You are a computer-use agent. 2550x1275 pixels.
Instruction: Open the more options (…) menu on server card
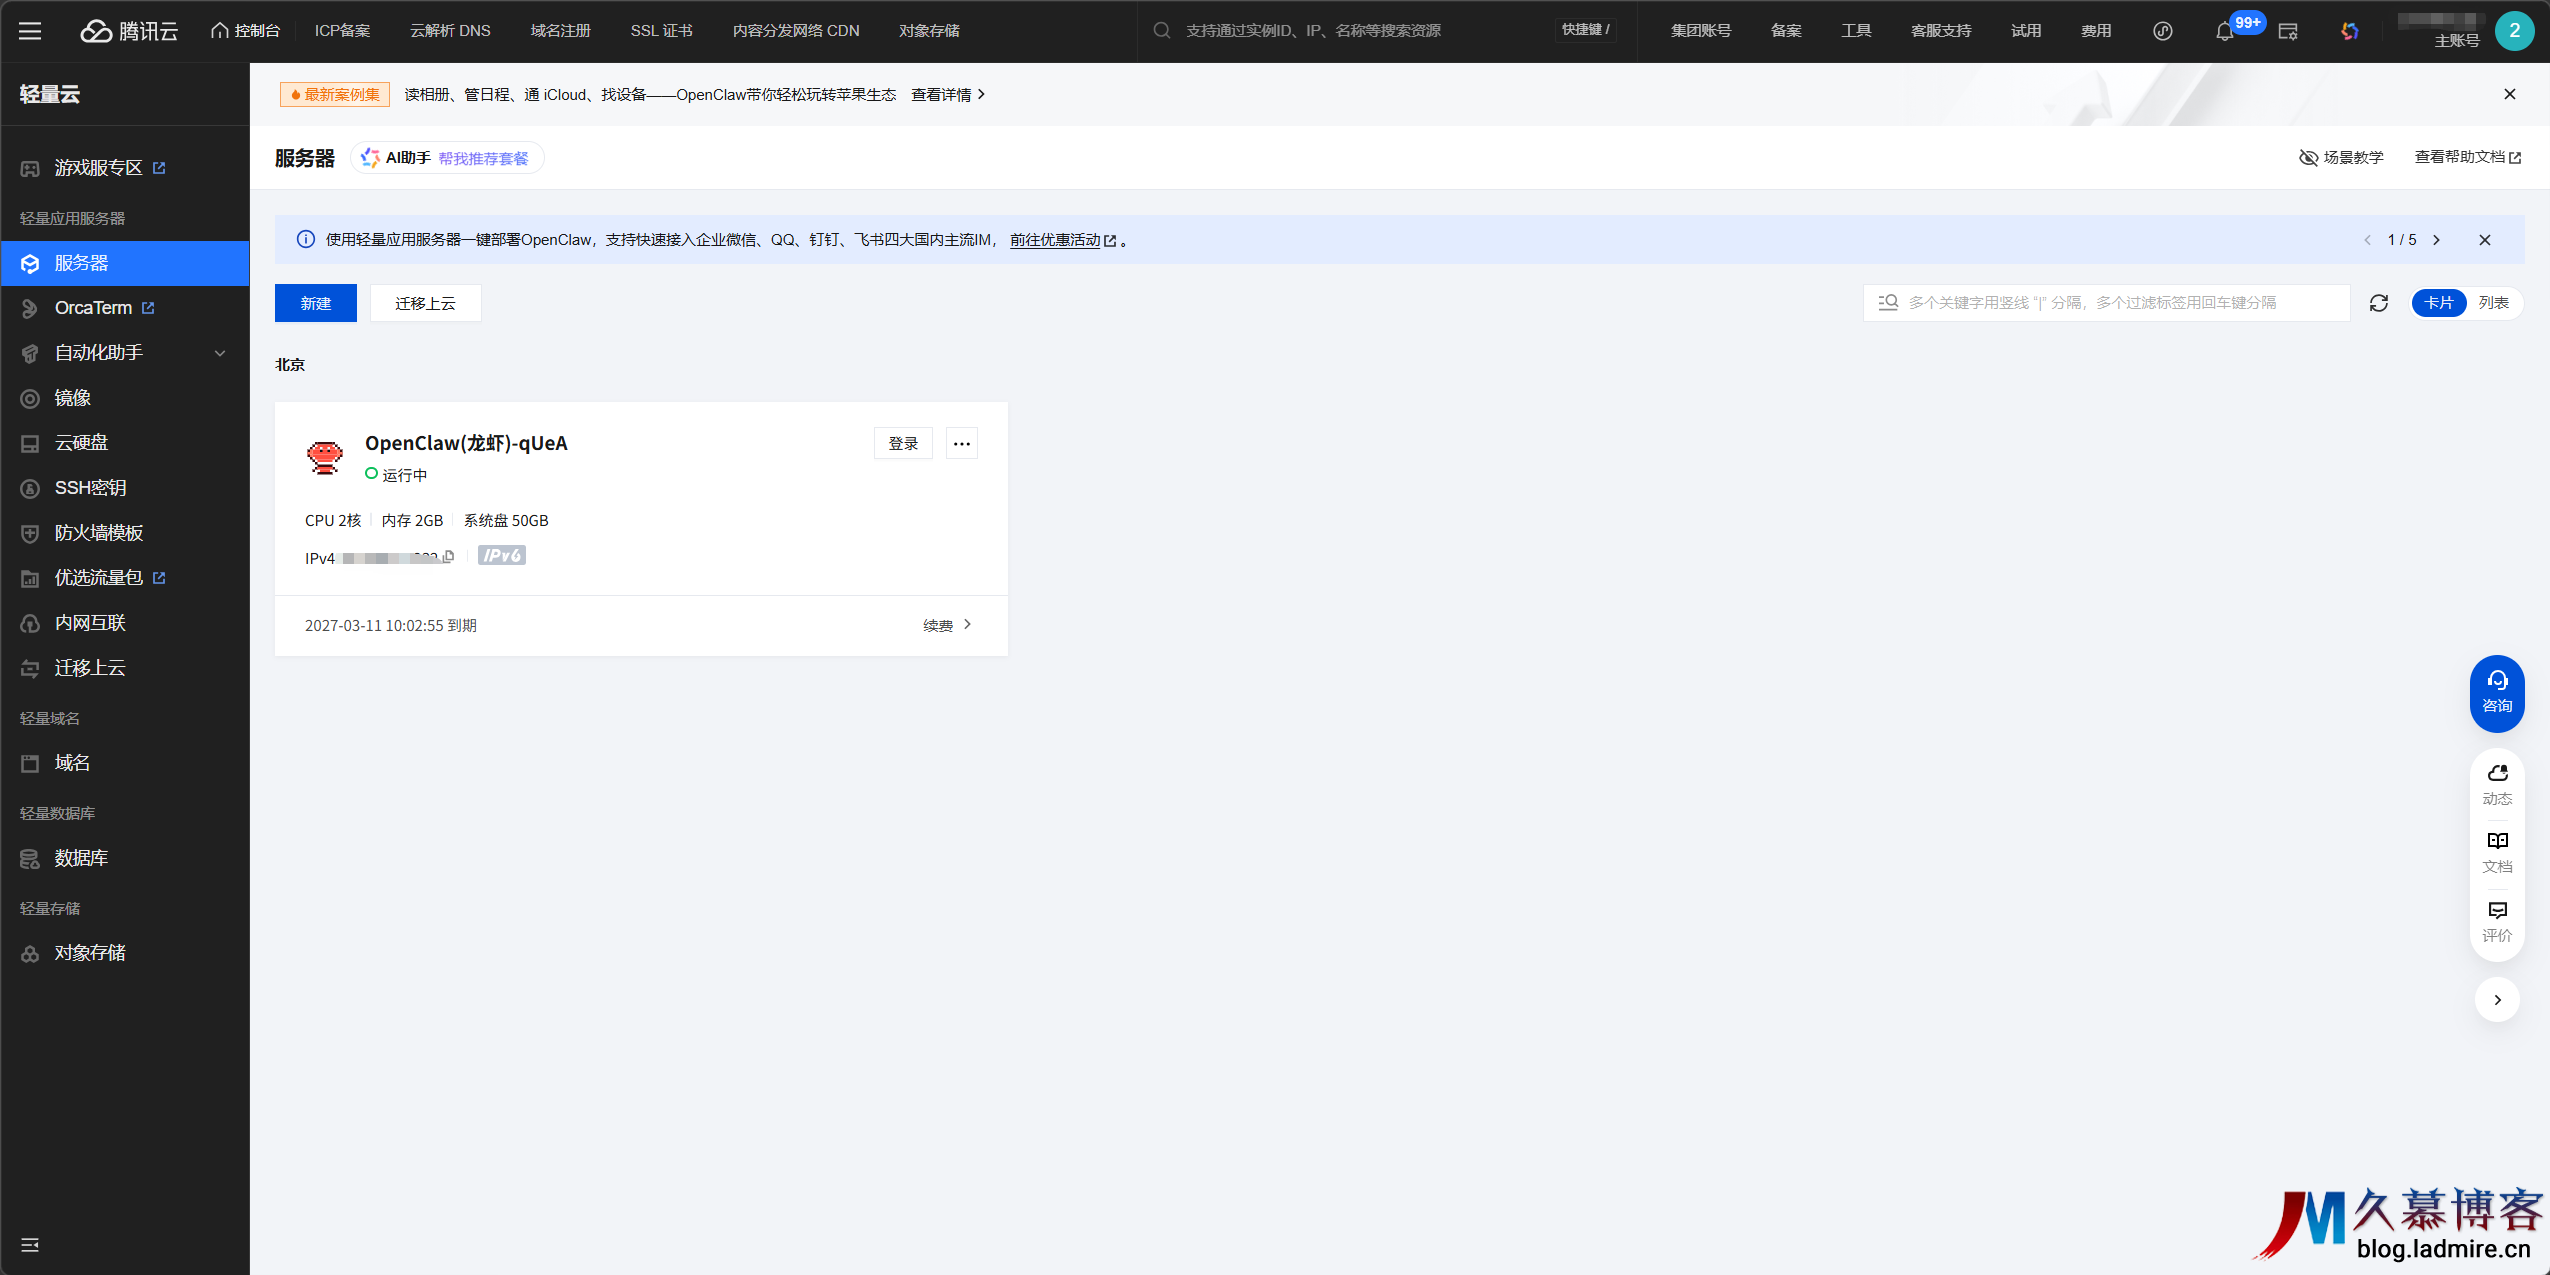pos(961,443)
